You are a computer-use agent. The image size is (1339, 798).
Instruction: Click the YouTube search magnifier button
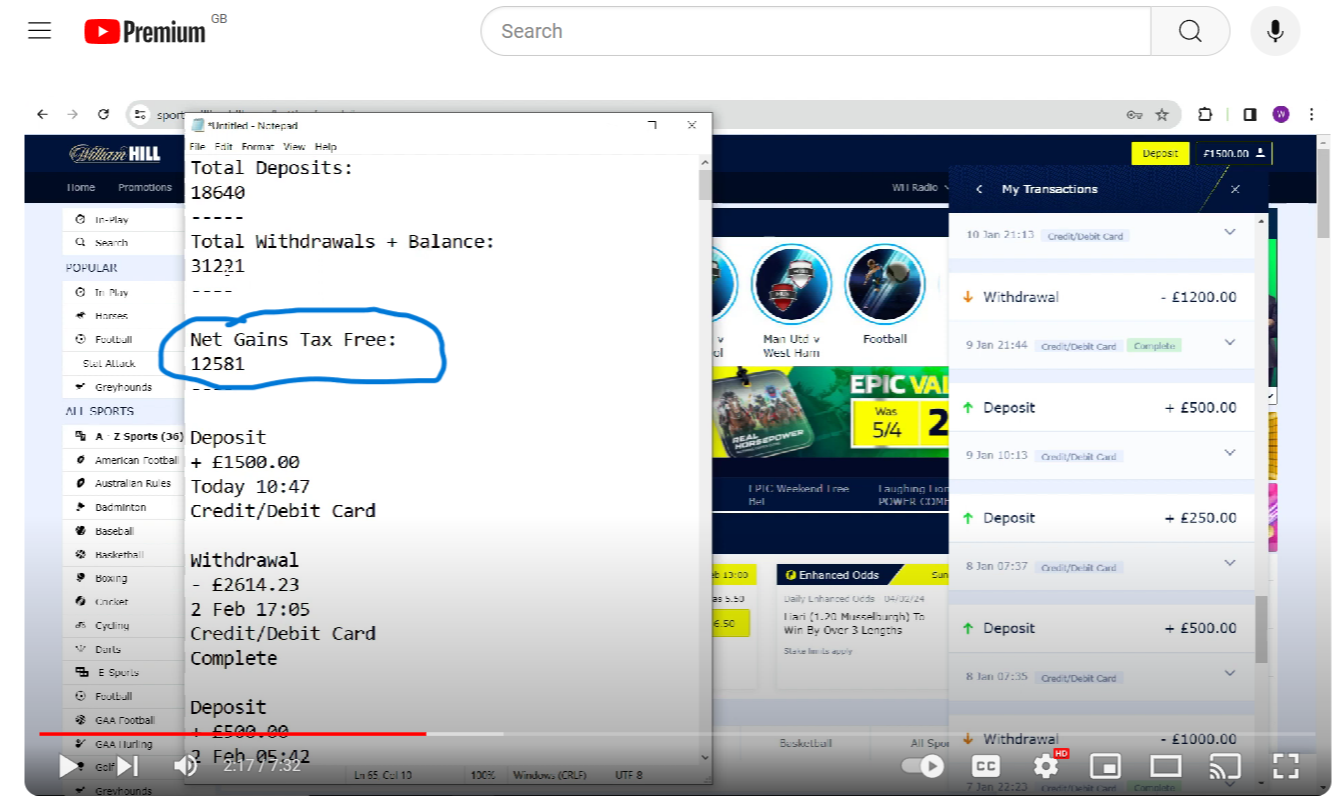pos(1190,31)
